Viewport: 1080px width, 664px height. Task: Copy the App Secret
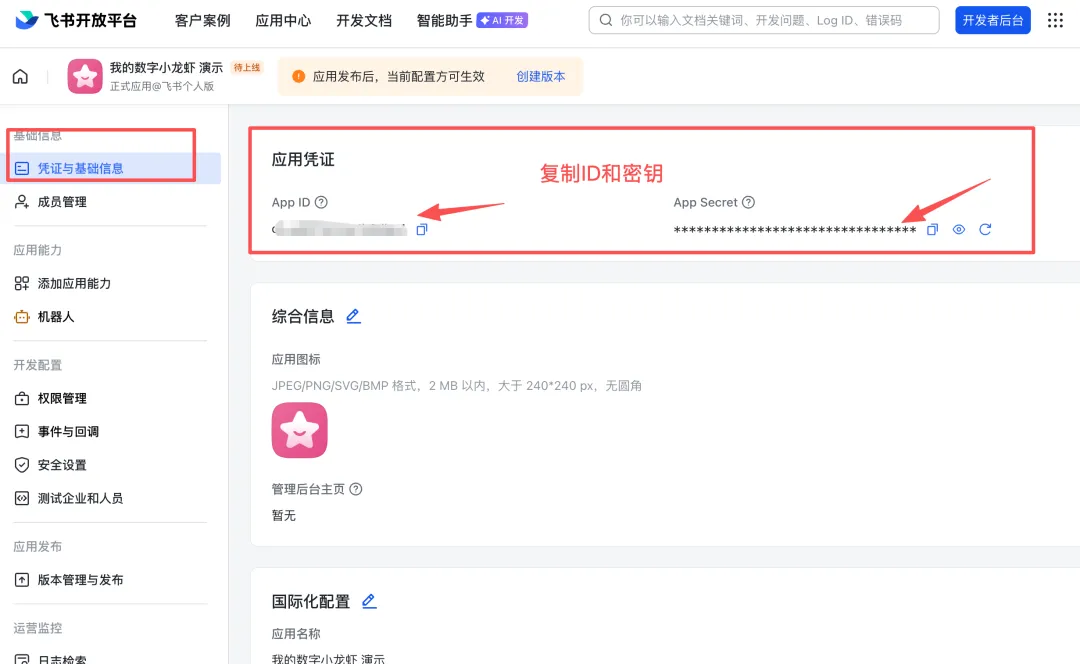[x=932, y=229]
